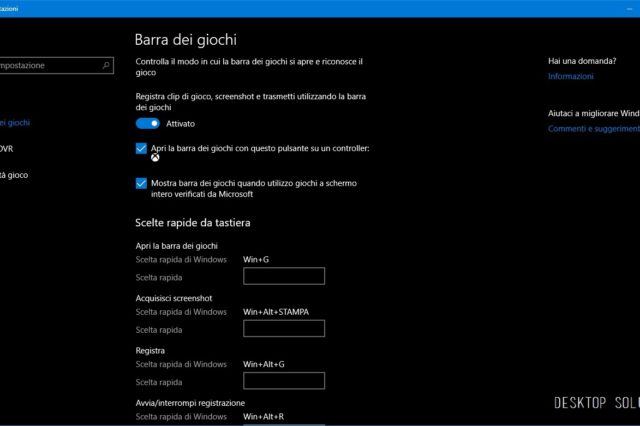
Task: Click shortcut field under 'Registra'
Action: pyautogui.click(x=284, y=381)
